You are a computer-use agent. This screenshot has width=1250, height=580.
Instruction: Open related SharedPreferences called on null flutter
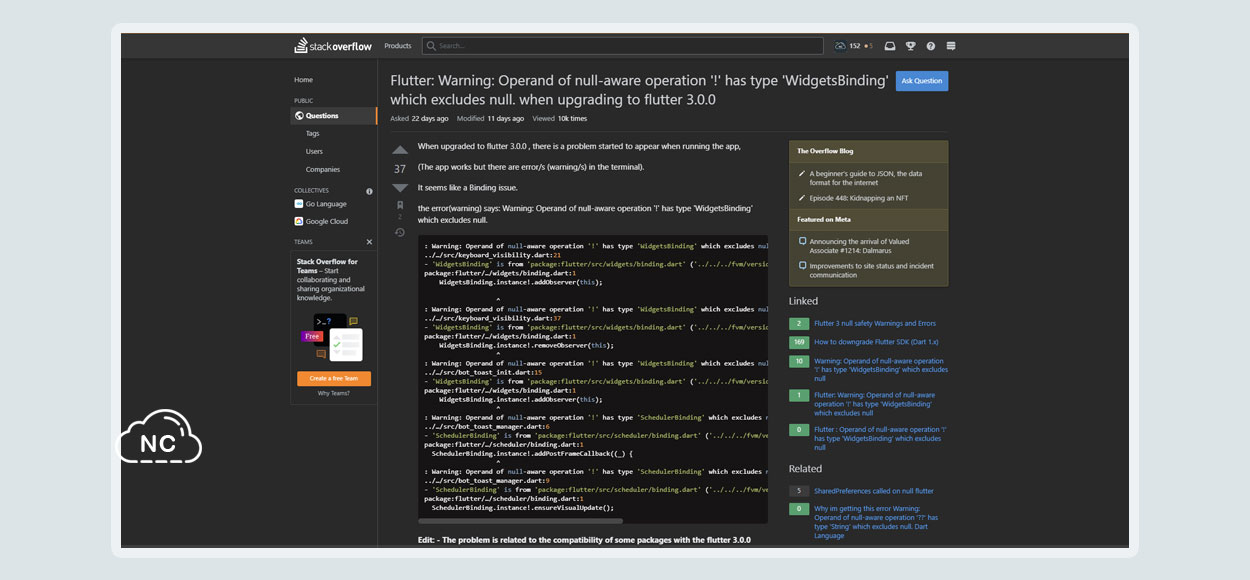[874, 491]
